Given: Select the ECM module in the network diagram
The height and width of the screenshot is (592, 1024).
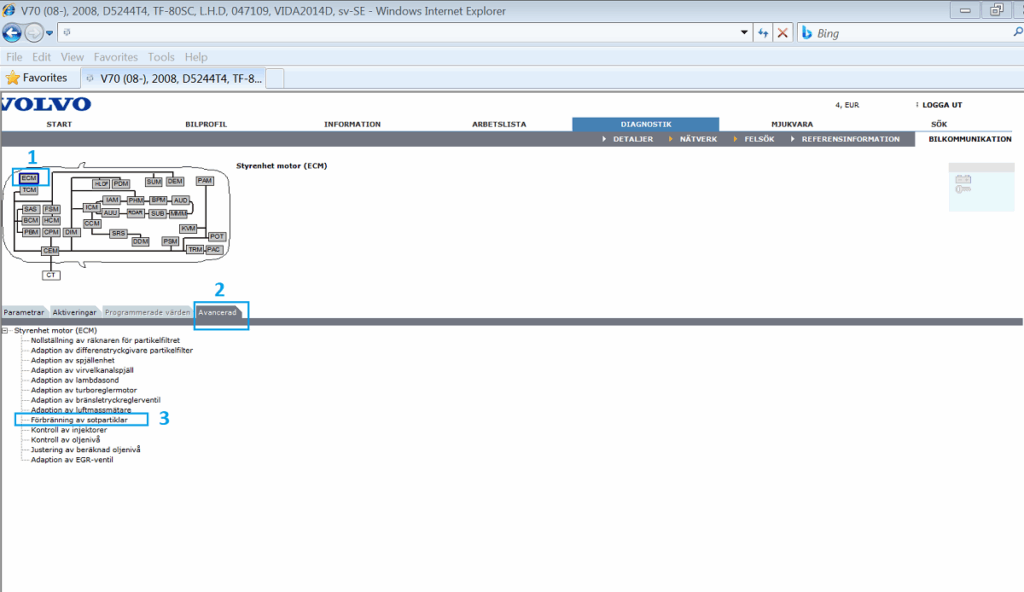Looking at the screenshot, I should (29, 177).
